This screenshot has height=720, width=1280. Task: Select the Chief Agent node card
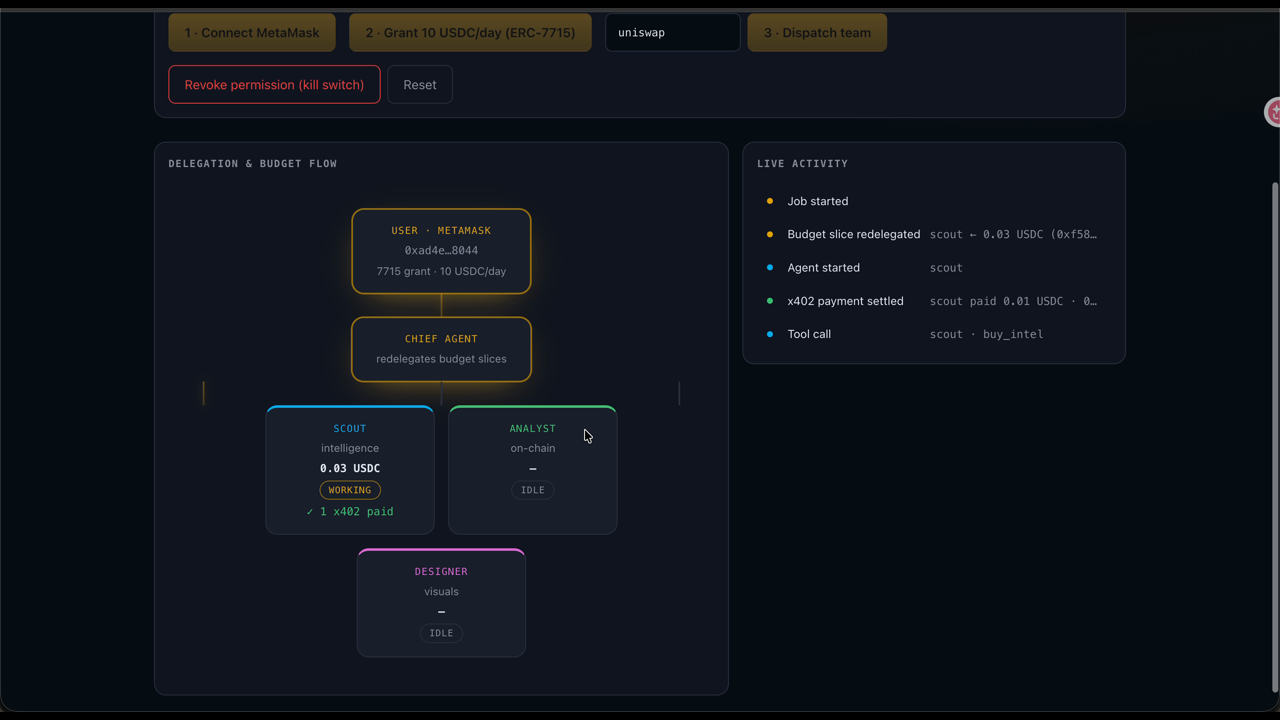pos(441,349)
